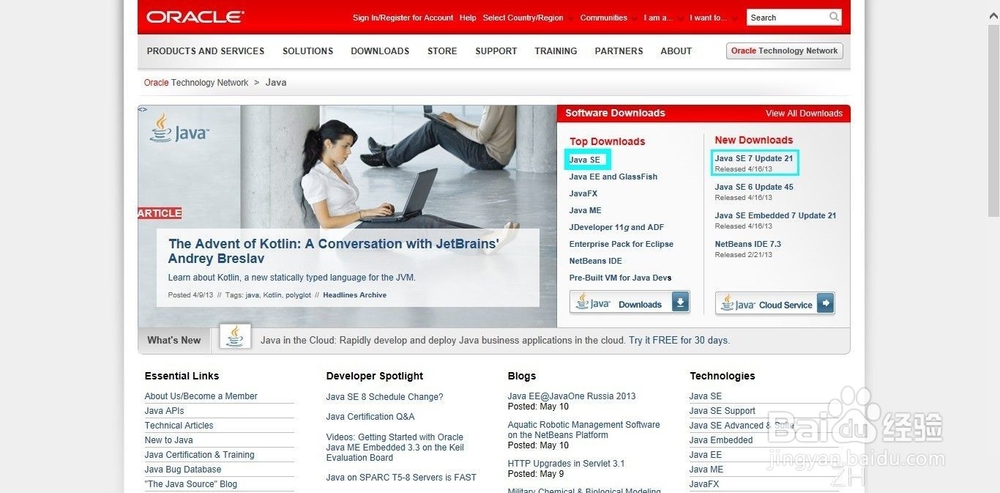This screenshot has width=1000, height=493.
Task: Click the Oracle logo
Action: tap(195, 17)
